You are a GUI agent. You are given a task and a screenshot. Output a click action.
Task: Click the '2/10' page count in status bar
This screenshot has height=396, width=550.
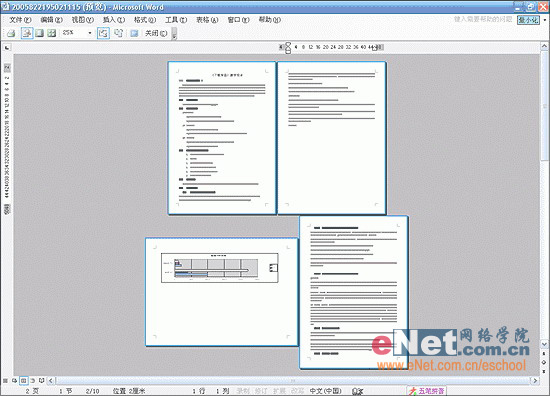point(93,391)
